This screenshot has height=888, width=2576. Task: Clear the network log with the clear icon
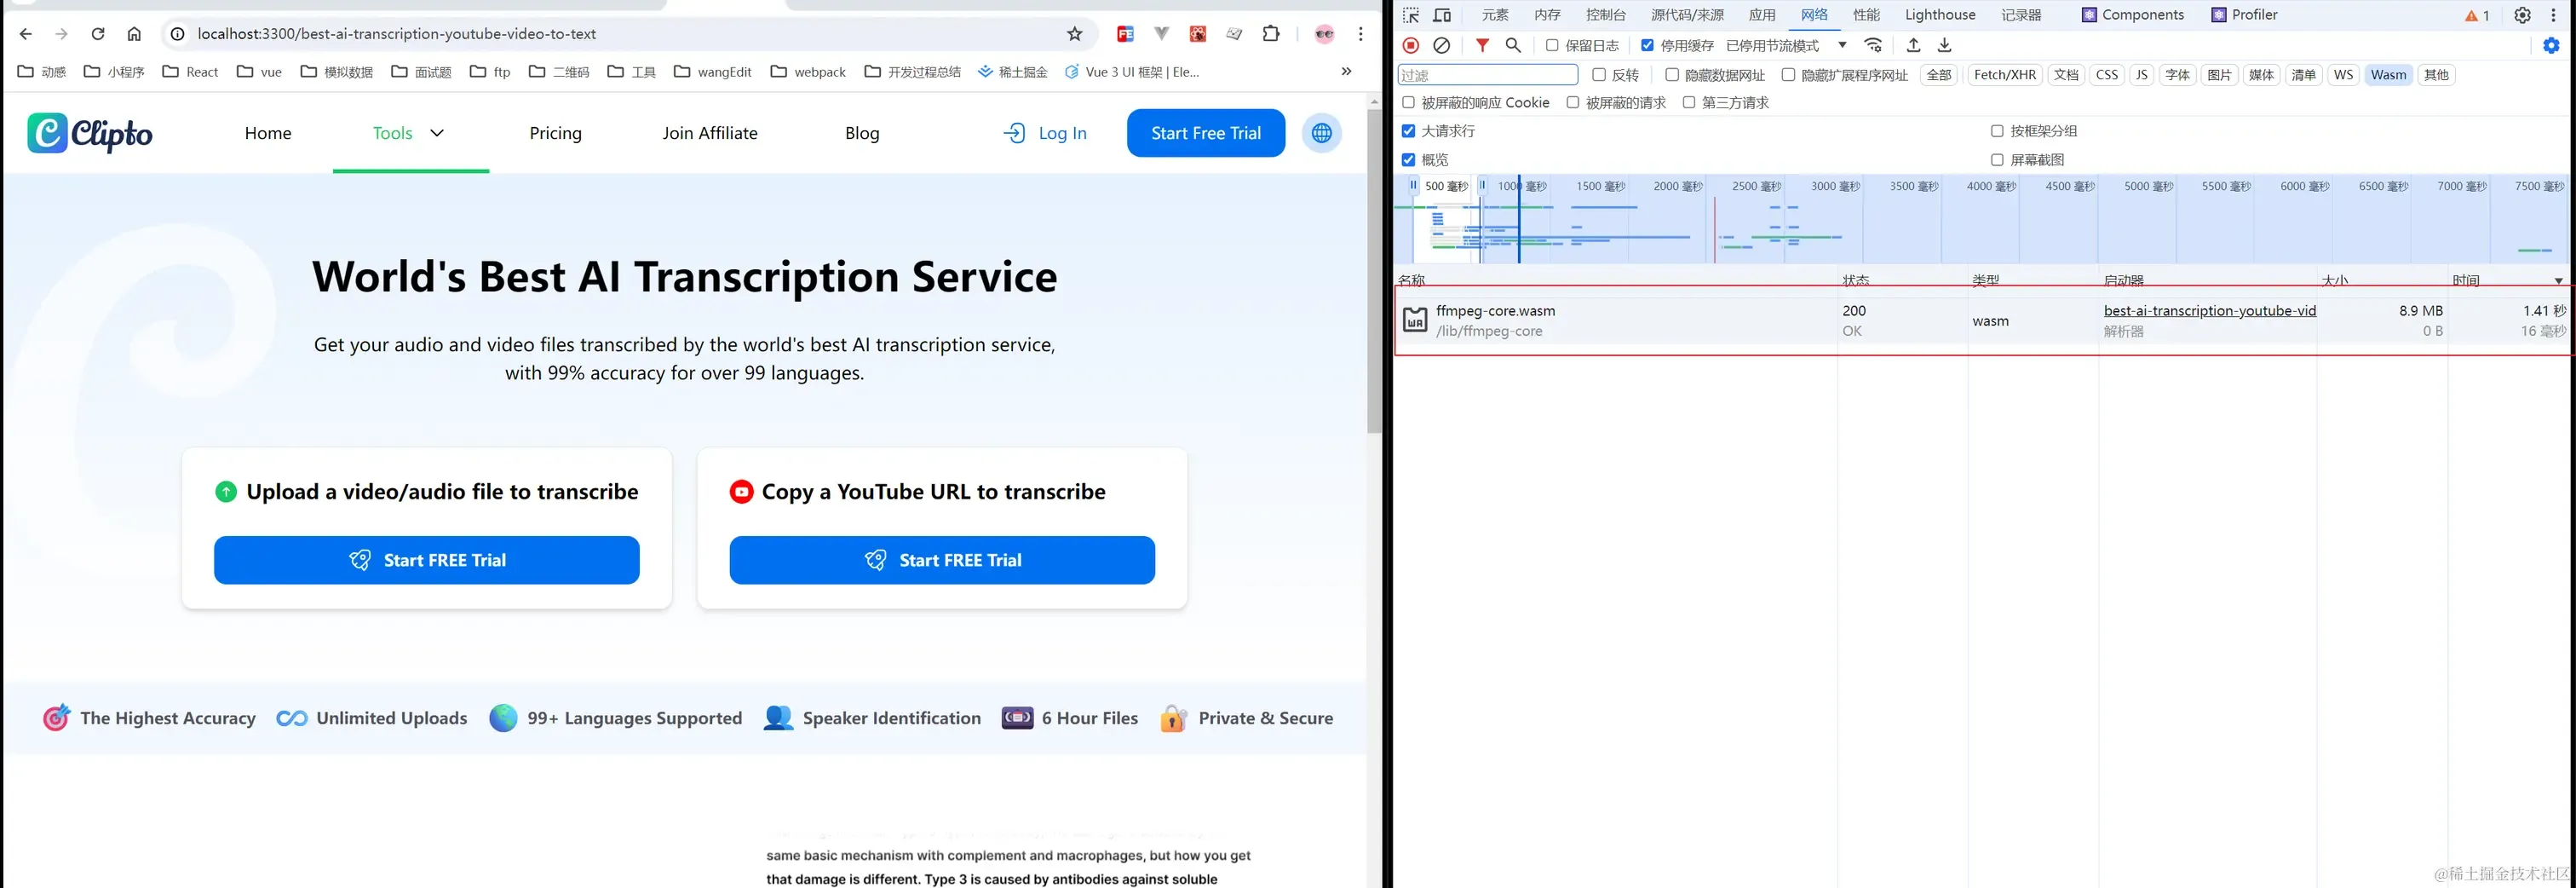[1441, 45]
